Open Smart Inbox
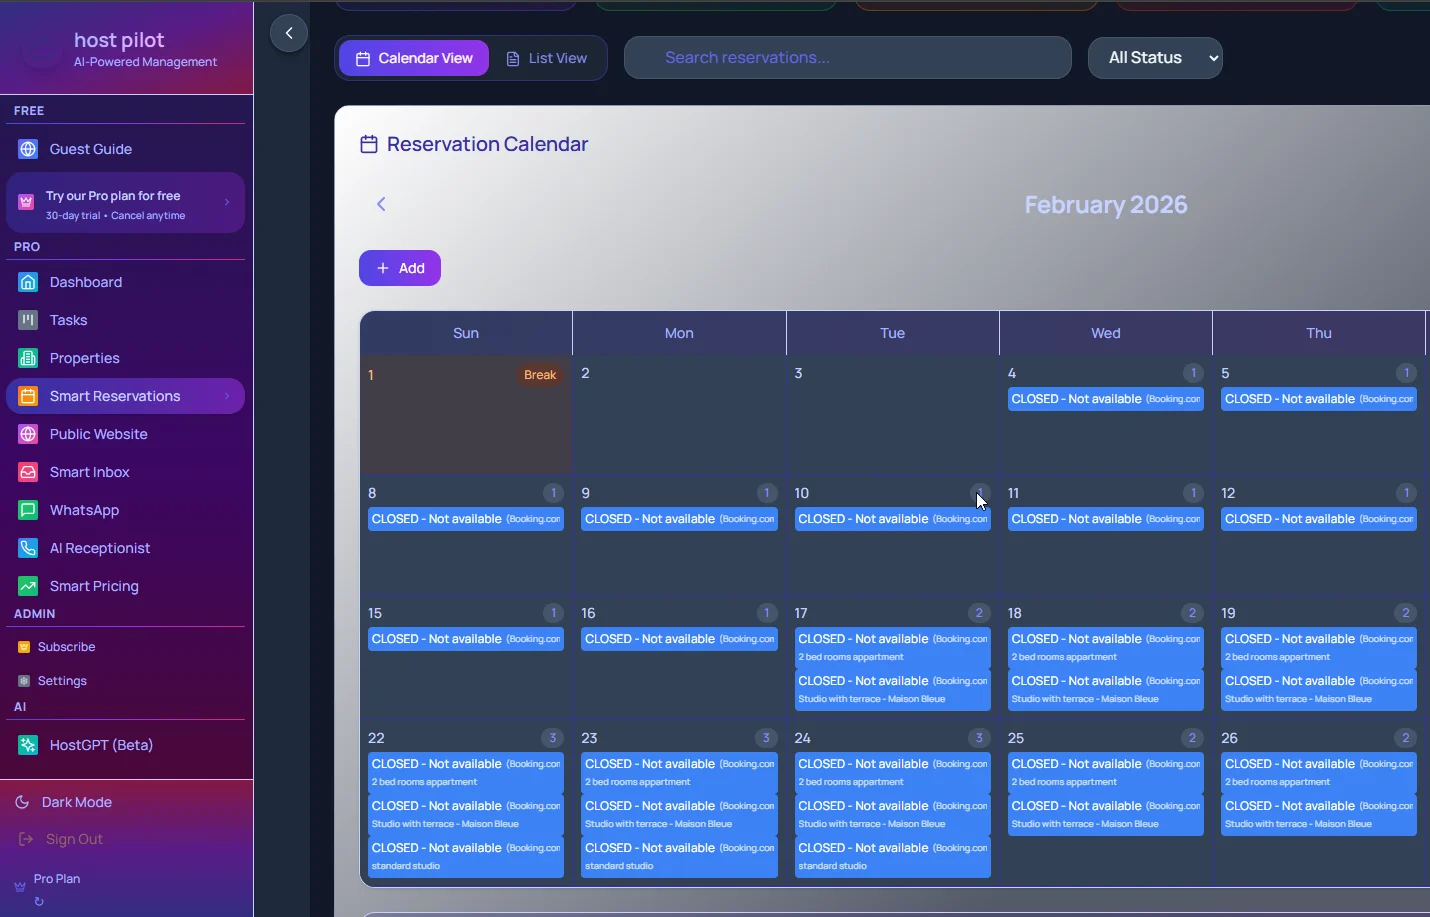1430x917 pixels. pos(88,472)
